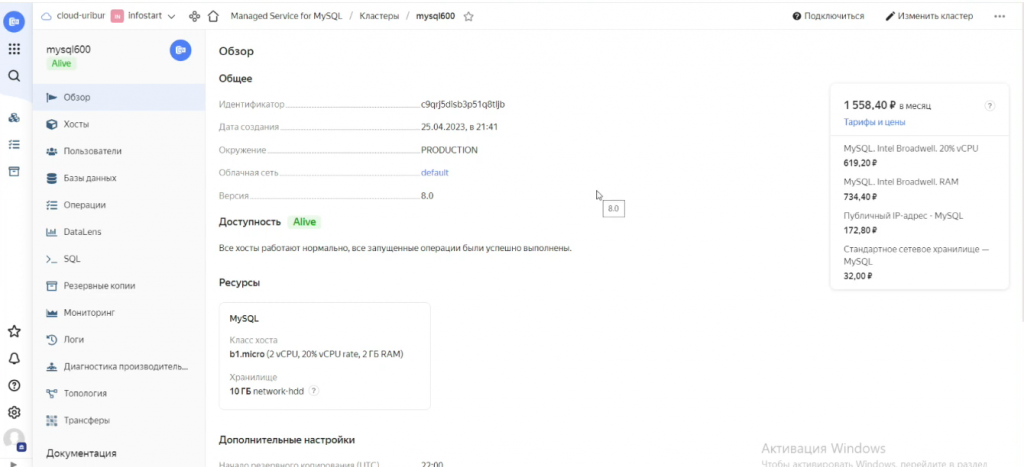Open the Хосты section
This screenshot has height=467, width=1024.
[119, 124]
